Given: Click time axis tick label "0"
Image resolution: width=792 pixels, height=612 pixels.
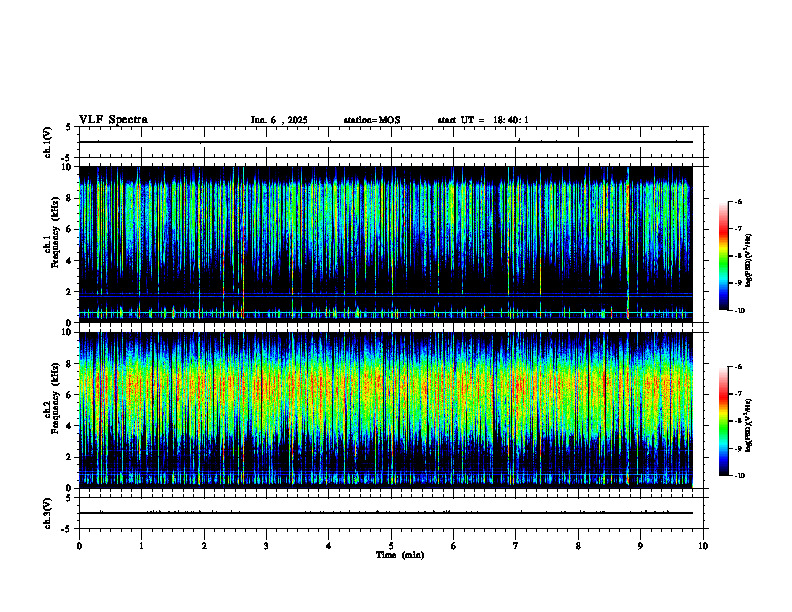Looking at the screenshot, I should click(x=79, y=546).
